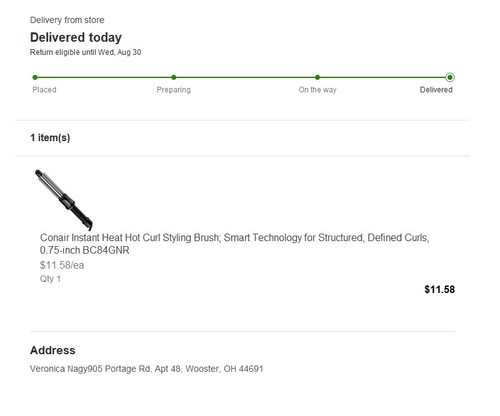The height and width of the screenshot is (416, 500).
Task: Click the On the way step label
Action: (317, 90)
